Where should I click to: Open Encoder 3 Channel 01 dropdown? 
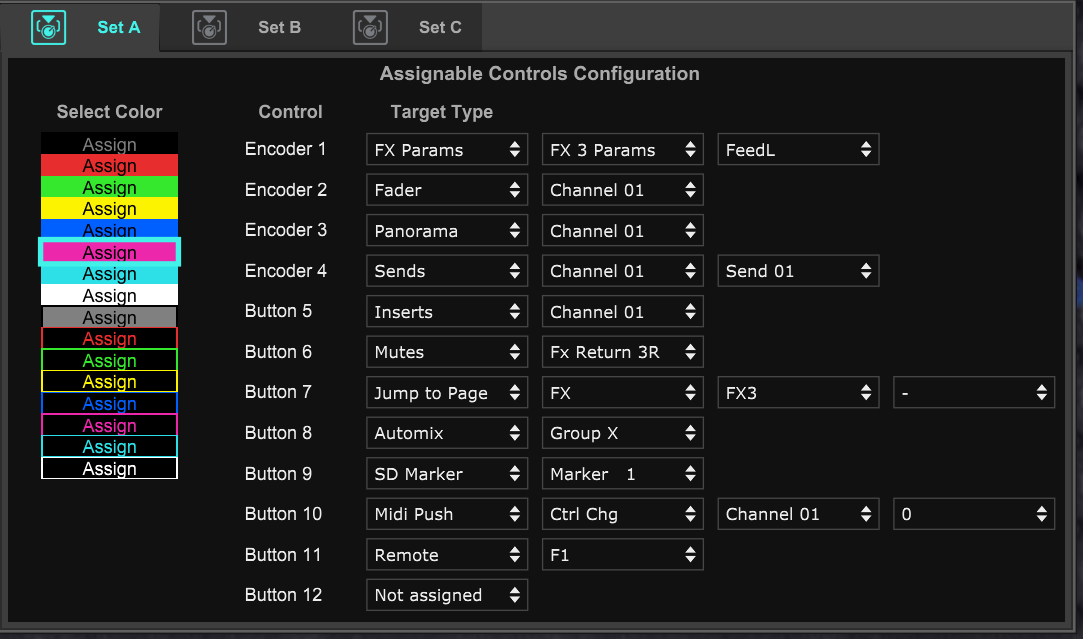coord(622,231)
